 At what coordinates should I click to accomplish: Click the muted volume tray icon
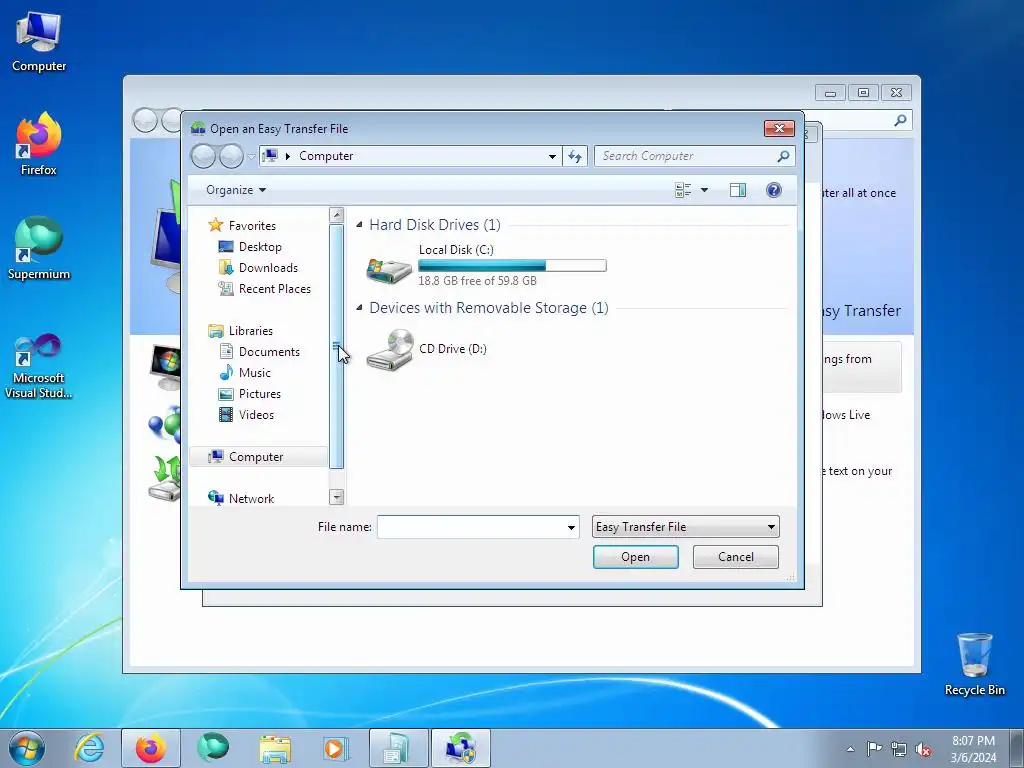pos(923,749)
